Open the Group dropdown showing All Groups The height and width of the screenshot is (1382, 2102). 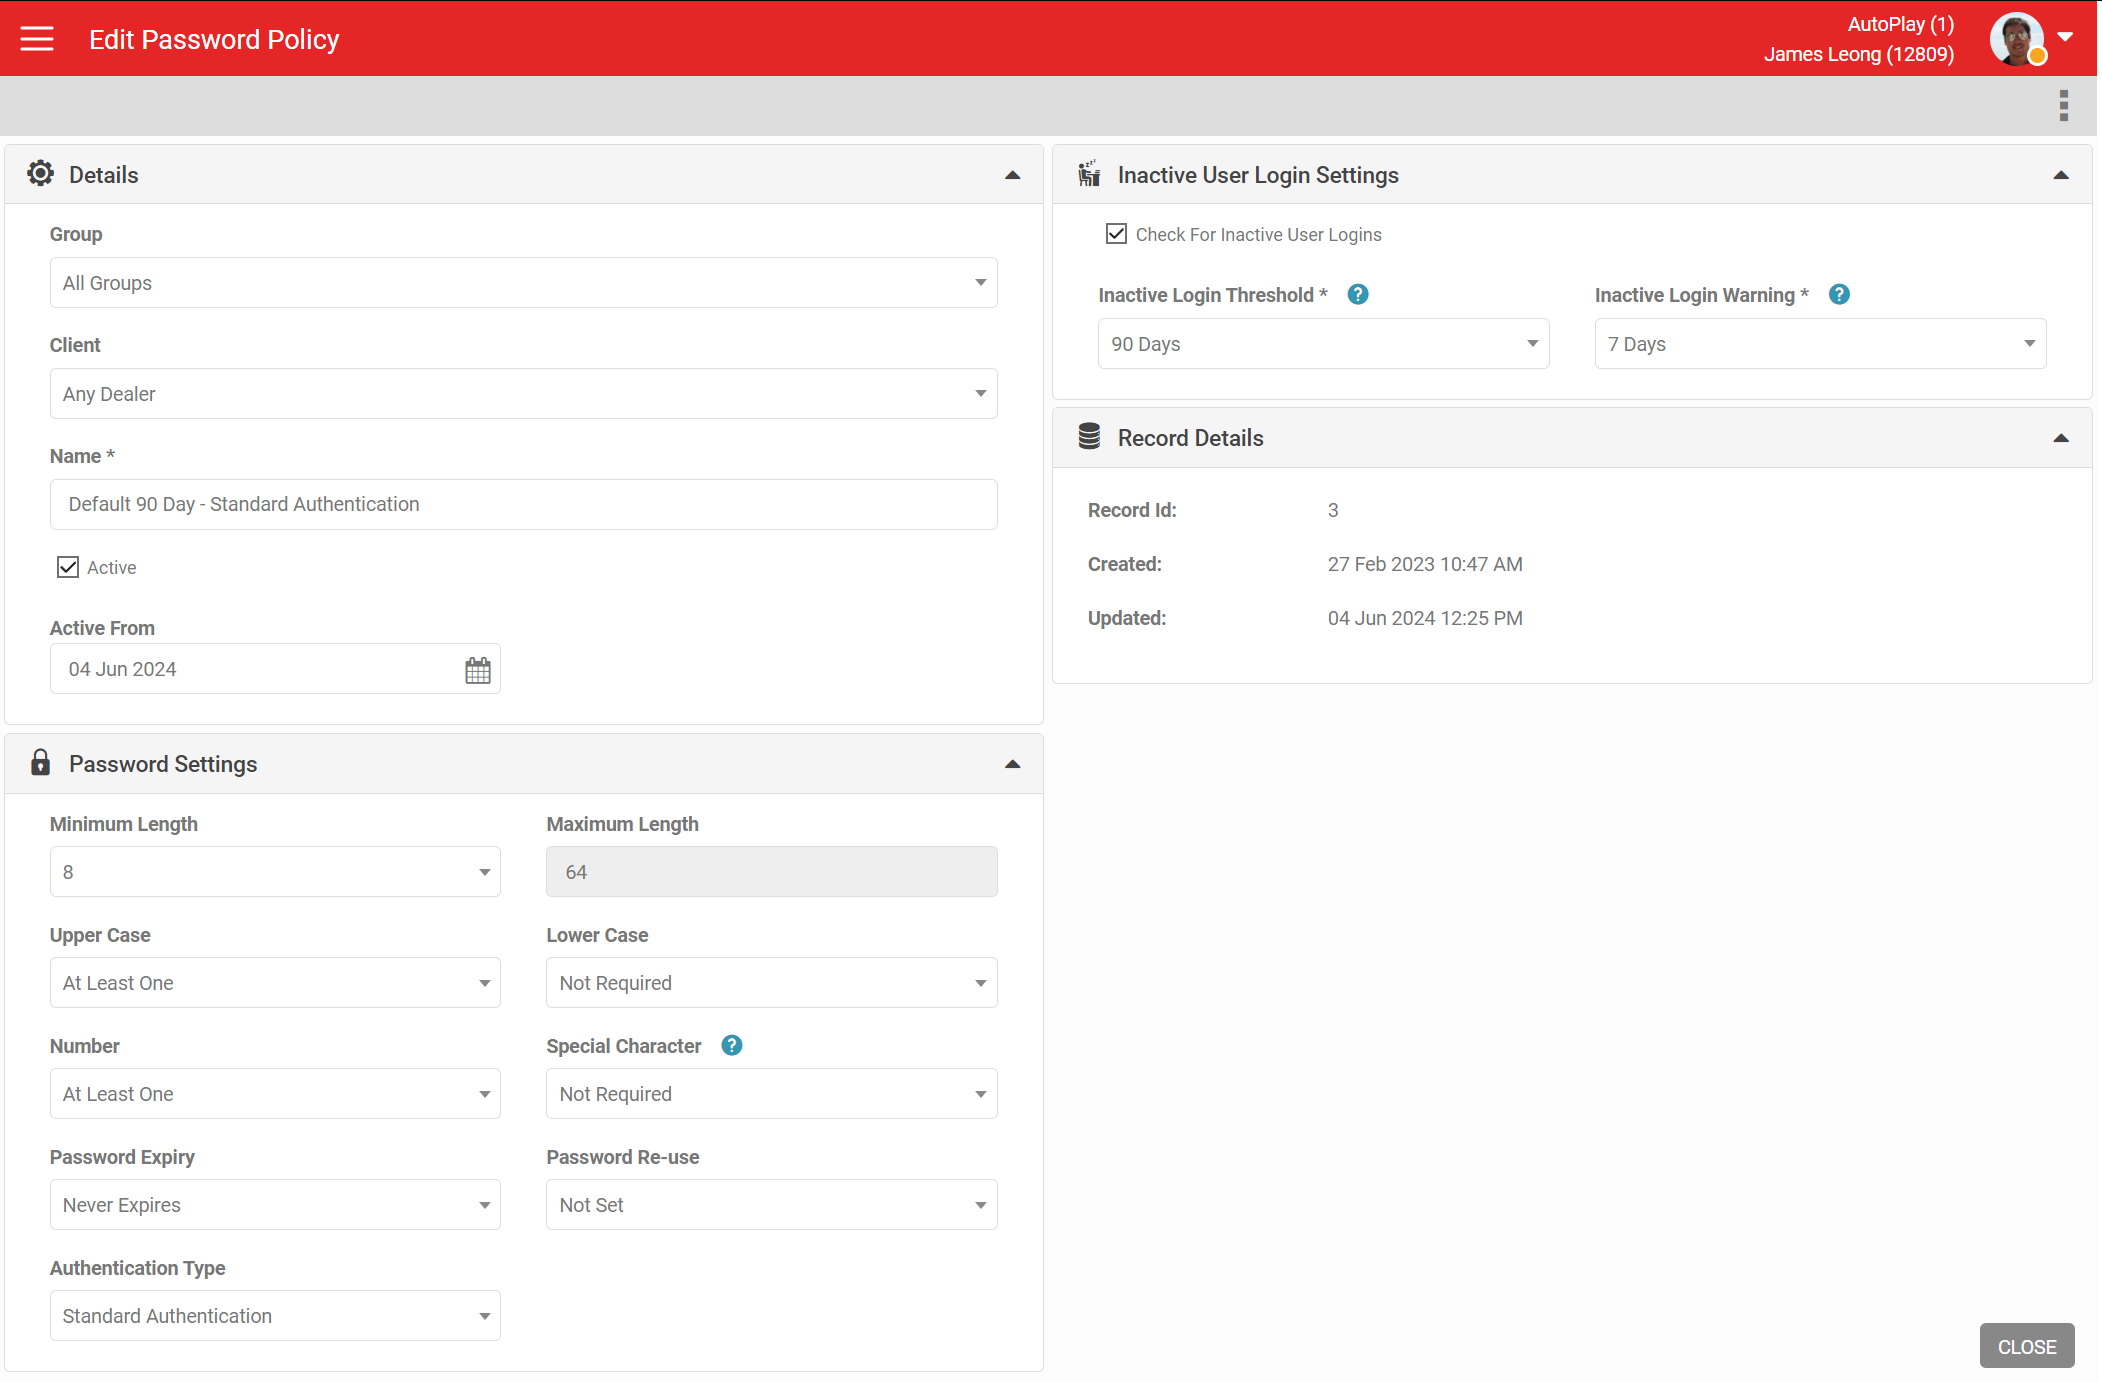pos(523,283)
